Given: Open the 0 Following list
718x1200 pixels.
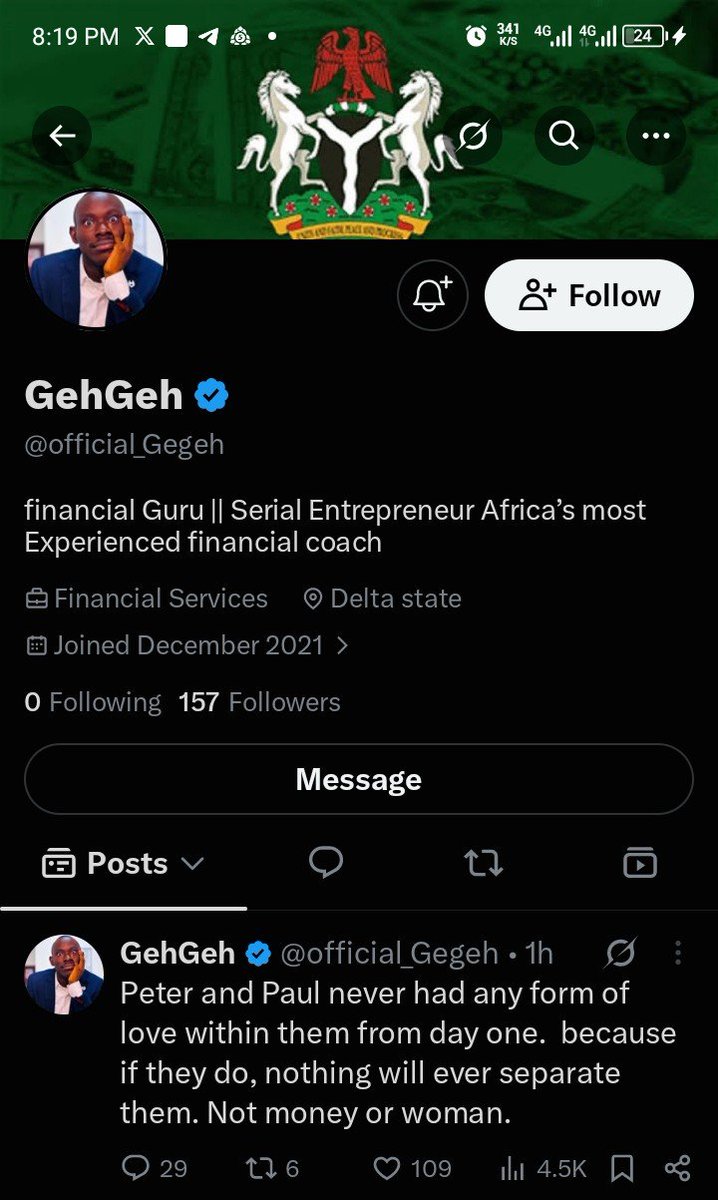Looking at the screenshot, I should tap(92, 703).
